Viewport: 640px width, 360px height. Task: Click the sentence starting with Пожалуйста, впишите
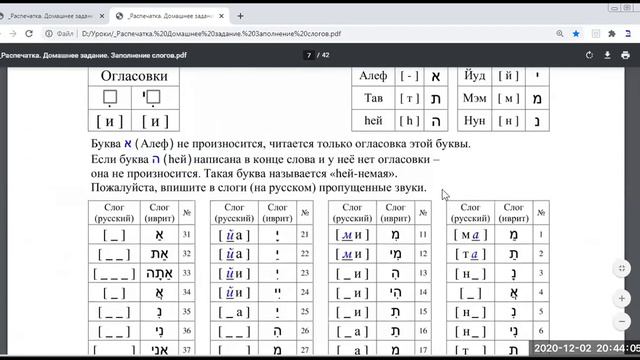pyautogui.click(x=259, y=188)
